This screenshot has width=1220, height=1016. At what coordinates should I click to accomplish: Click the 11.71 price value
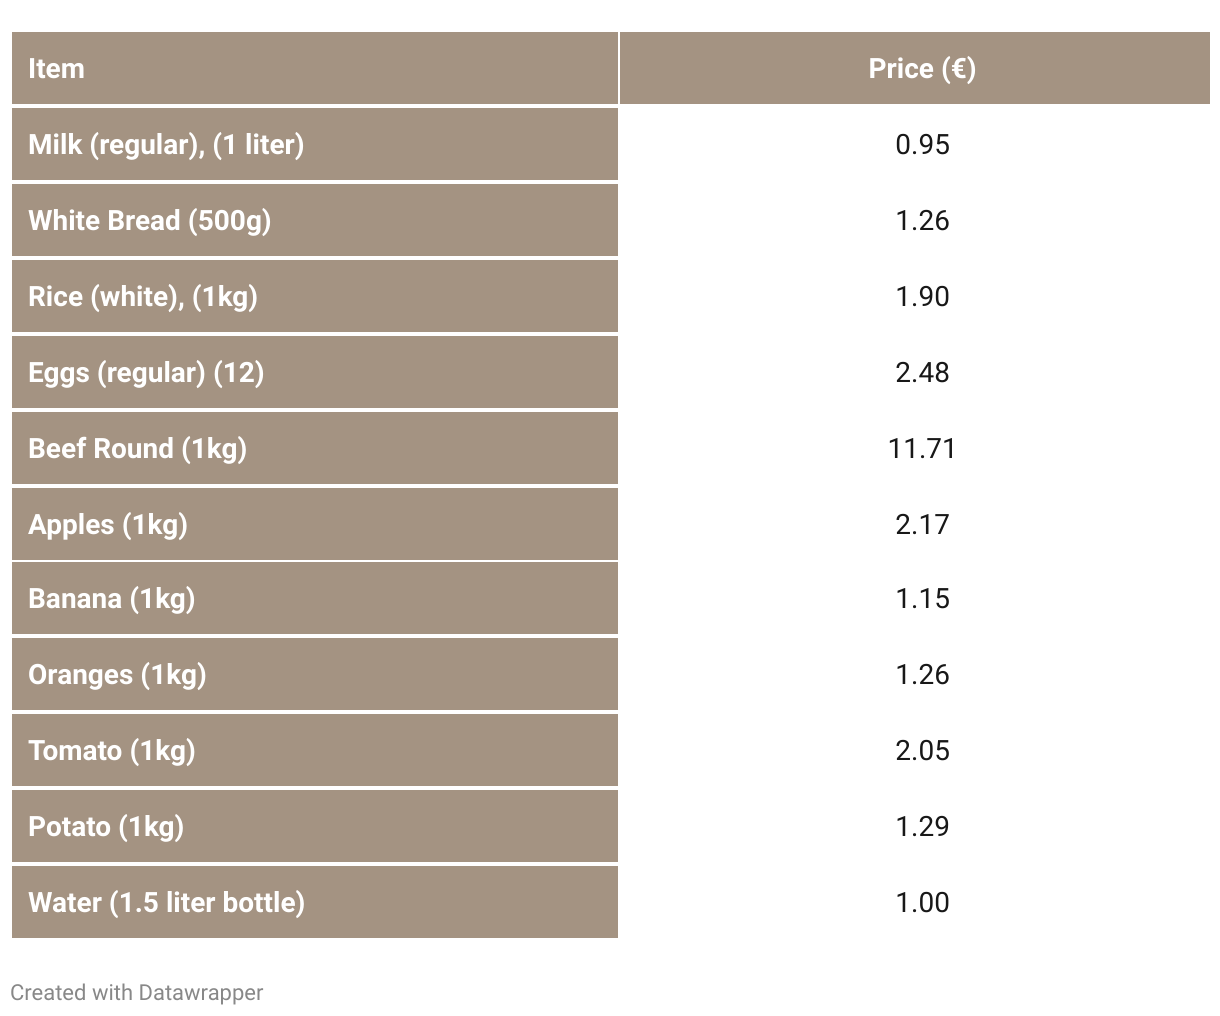coord(922,448)
